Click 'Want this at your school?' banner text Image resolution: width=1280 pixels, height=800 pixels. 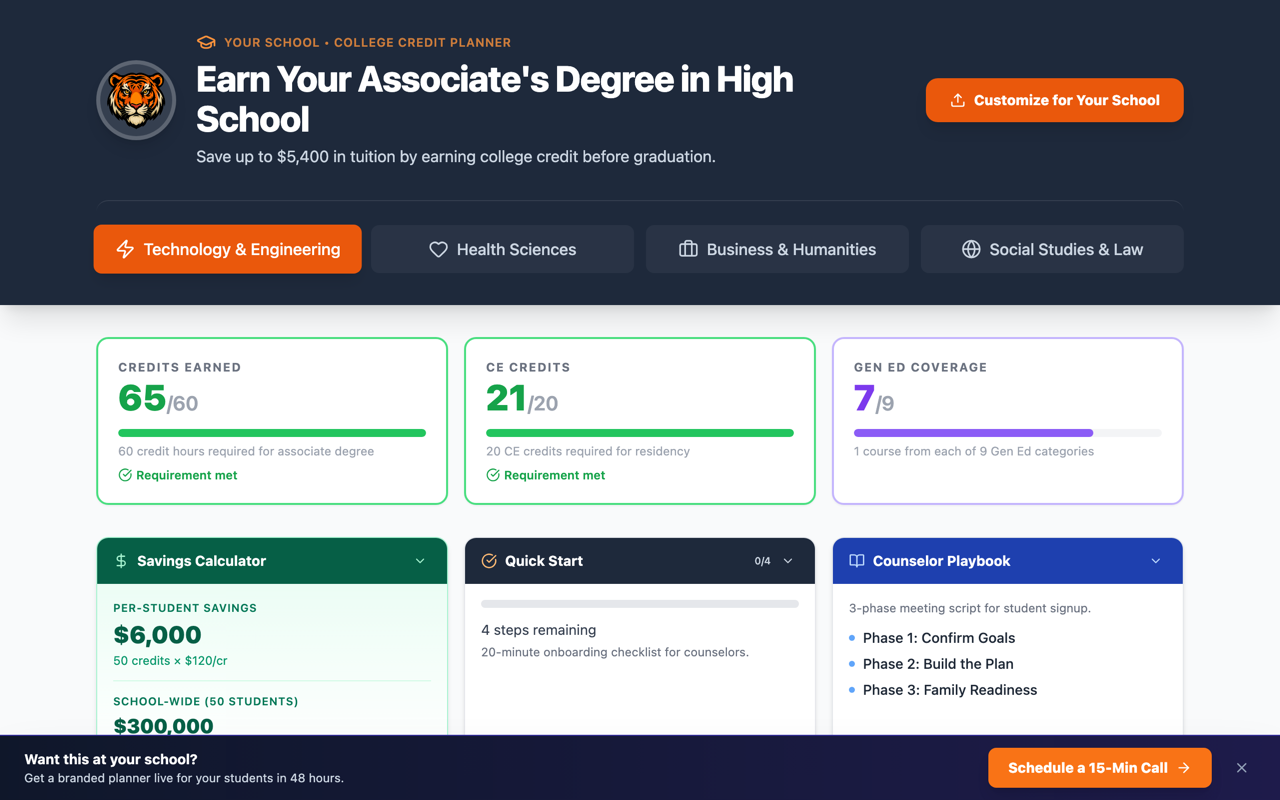(111, 759)
